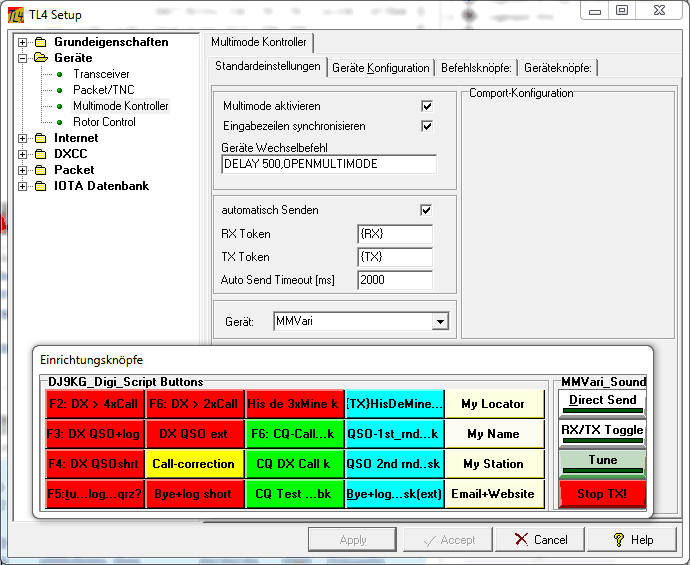Expand the Packet tree node
Image resolution: width=690 pixels, height=565 pixels.
(x=22, y=170)
